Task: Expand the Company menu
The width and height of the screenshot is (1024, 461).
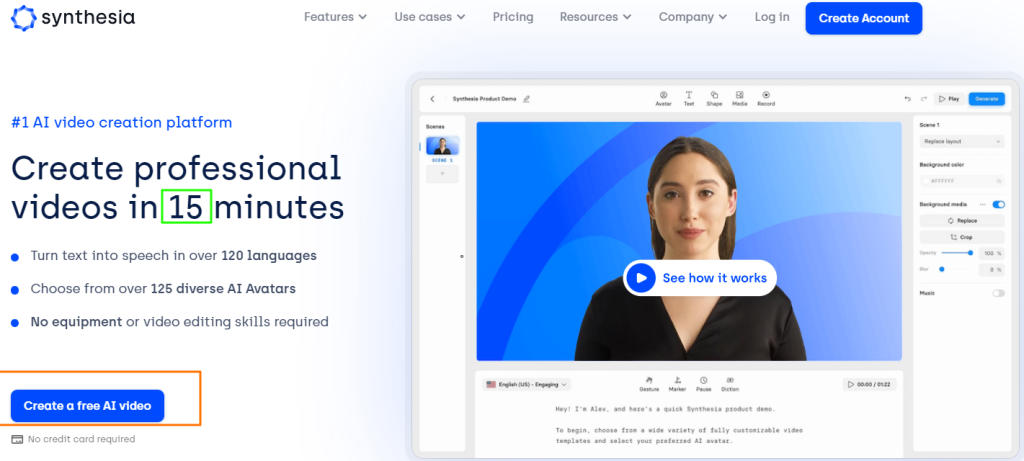Action: [x=693, y=17]
